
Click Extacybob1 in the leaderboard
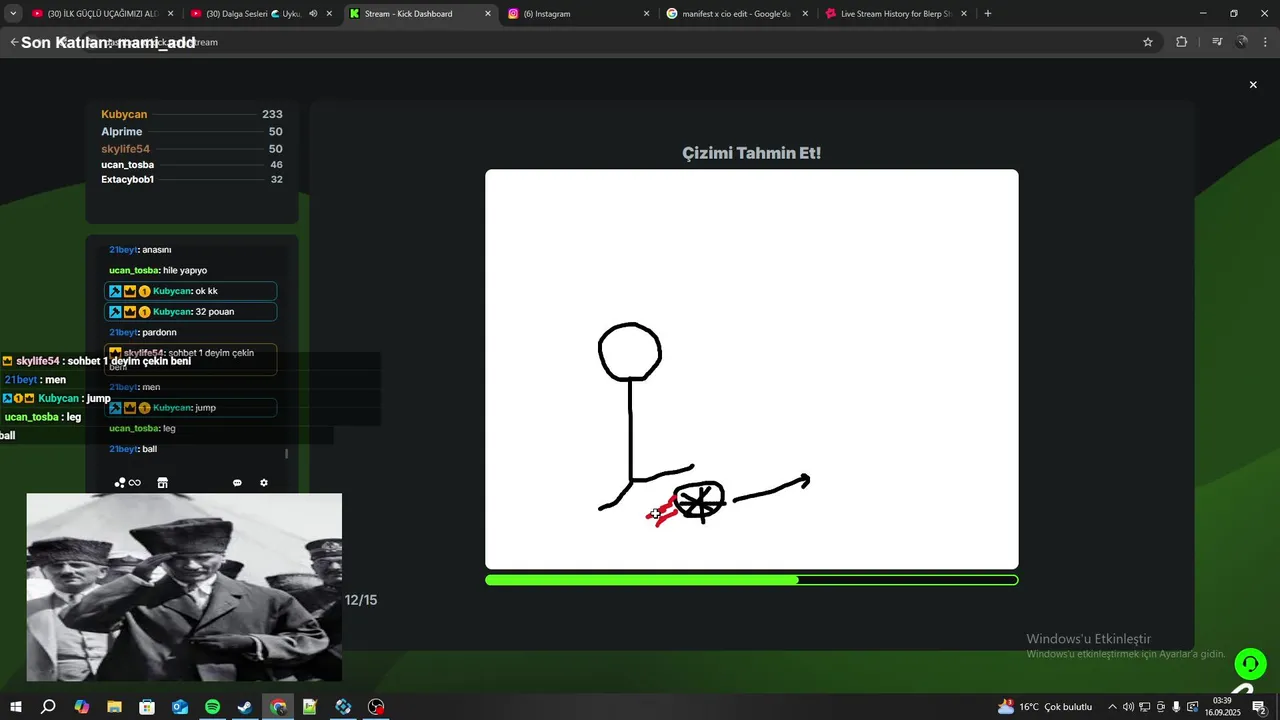128,180
